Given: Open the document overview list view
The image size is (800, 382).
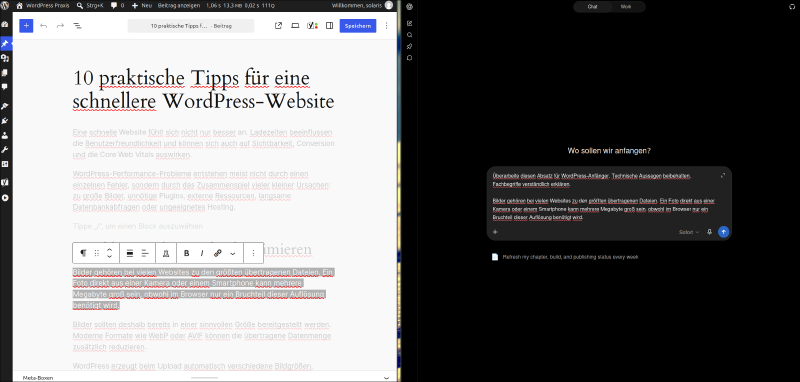Looking at the screenshot, I should 77,26.
